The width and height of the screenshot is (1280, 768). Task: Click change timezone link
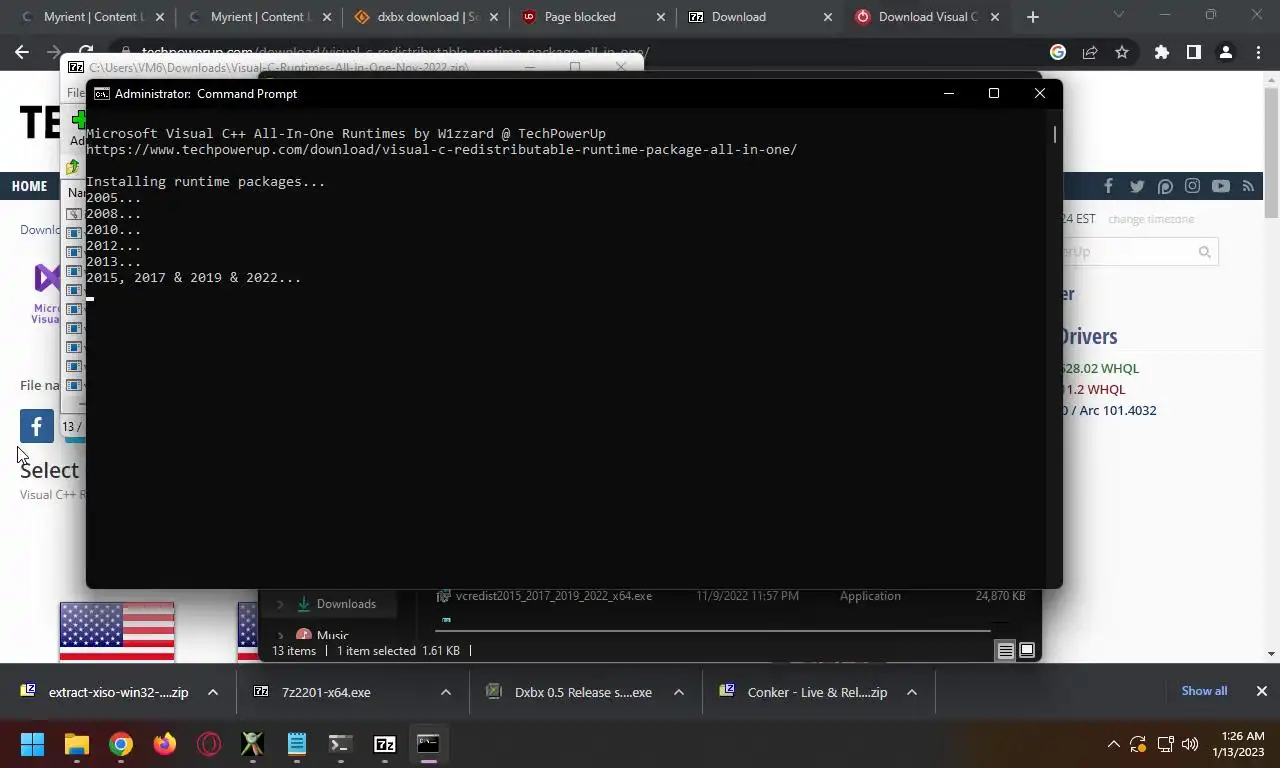[x=1151, y=219]
